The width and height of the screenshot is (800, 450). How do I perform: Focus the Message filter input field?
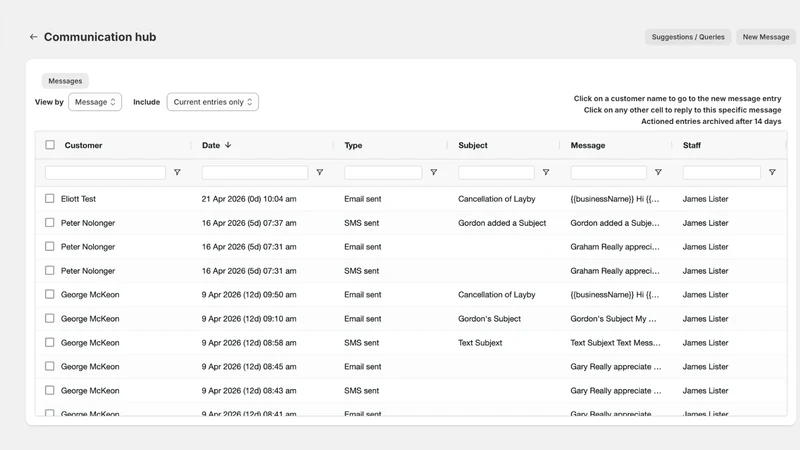(609, 172)
